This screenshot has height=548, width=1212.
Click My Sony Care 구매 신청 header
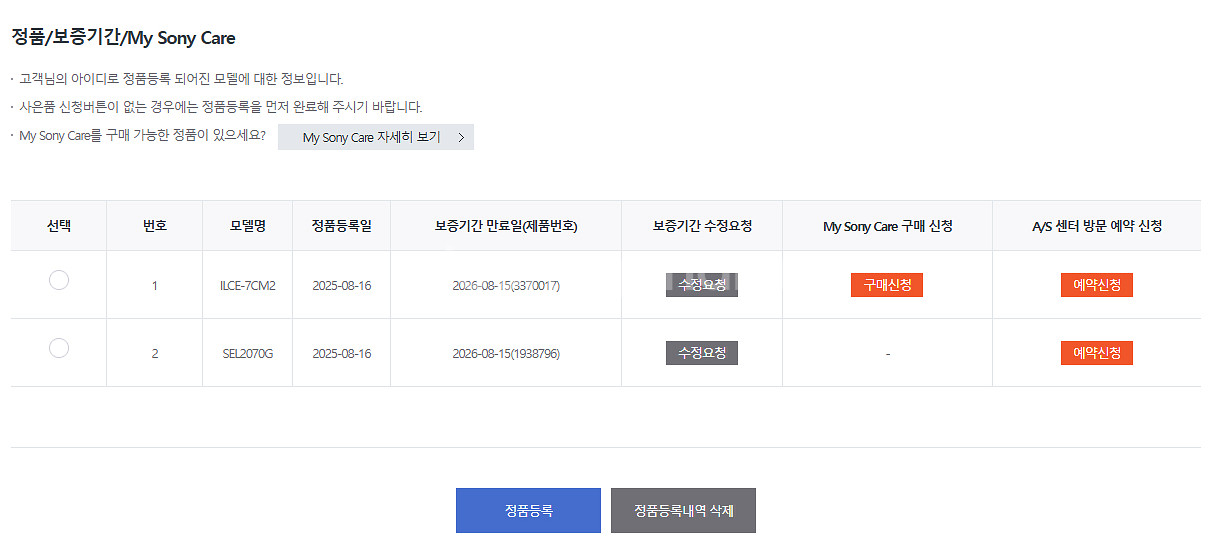(x=887, y=226)
